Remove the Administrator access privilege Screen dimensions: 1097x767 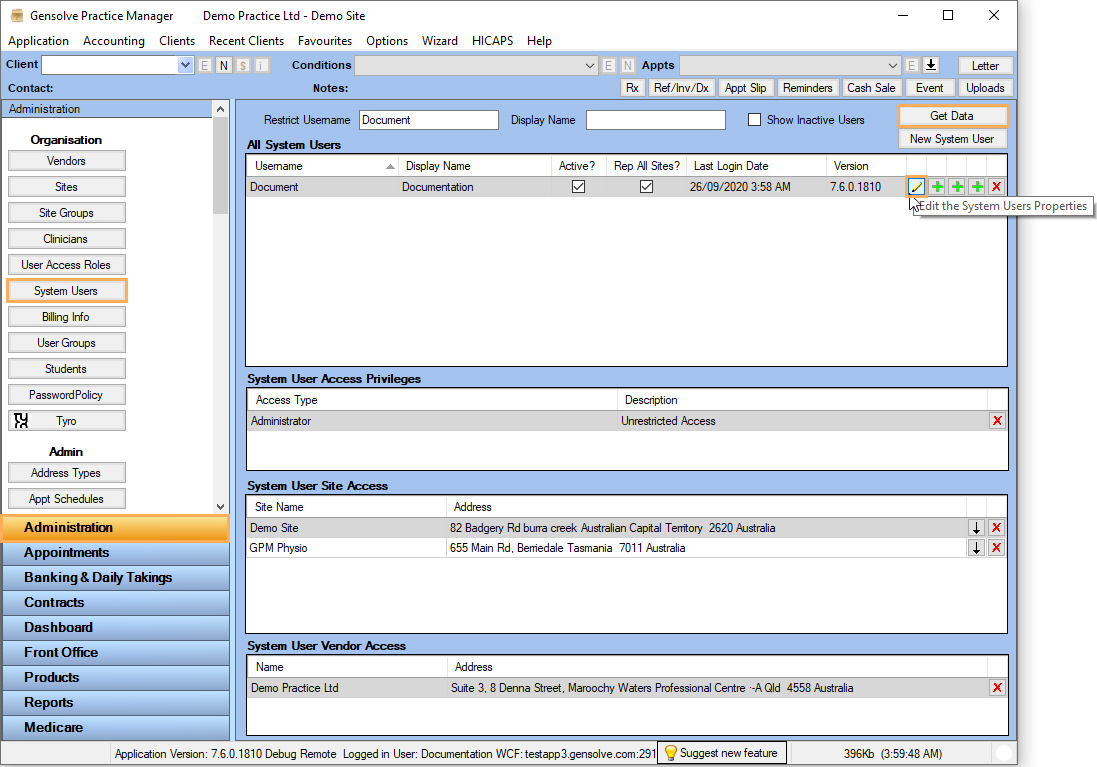coord(996,421)
